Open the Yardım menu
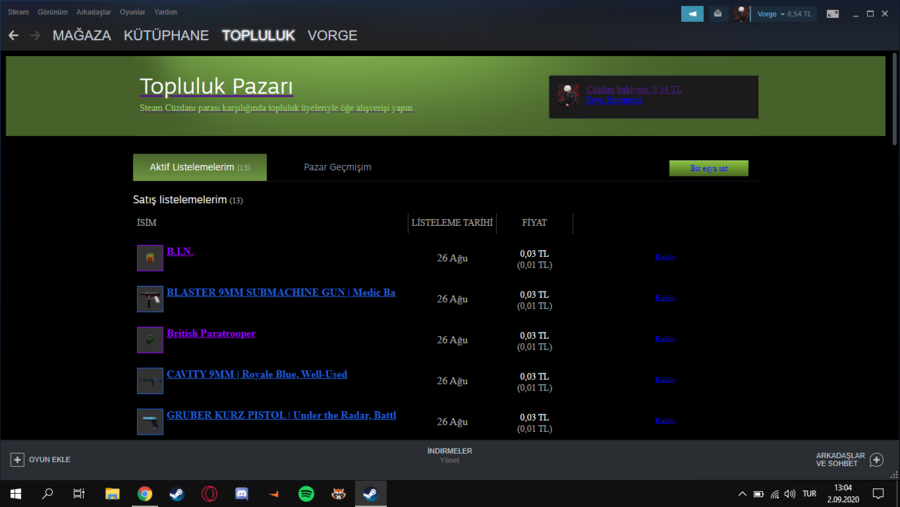The image size is (900, 507). pyautogui.click(x=165, y=12)
